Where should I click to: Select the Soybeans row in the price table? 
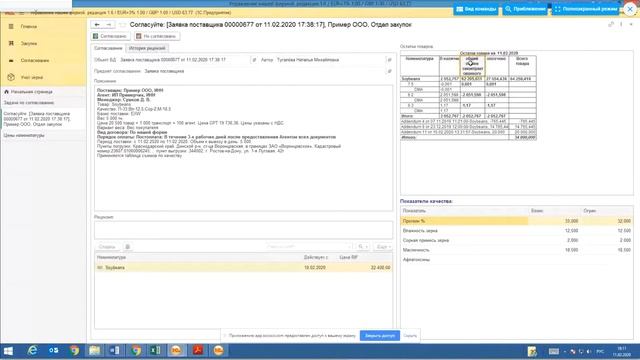coord(244,268)
